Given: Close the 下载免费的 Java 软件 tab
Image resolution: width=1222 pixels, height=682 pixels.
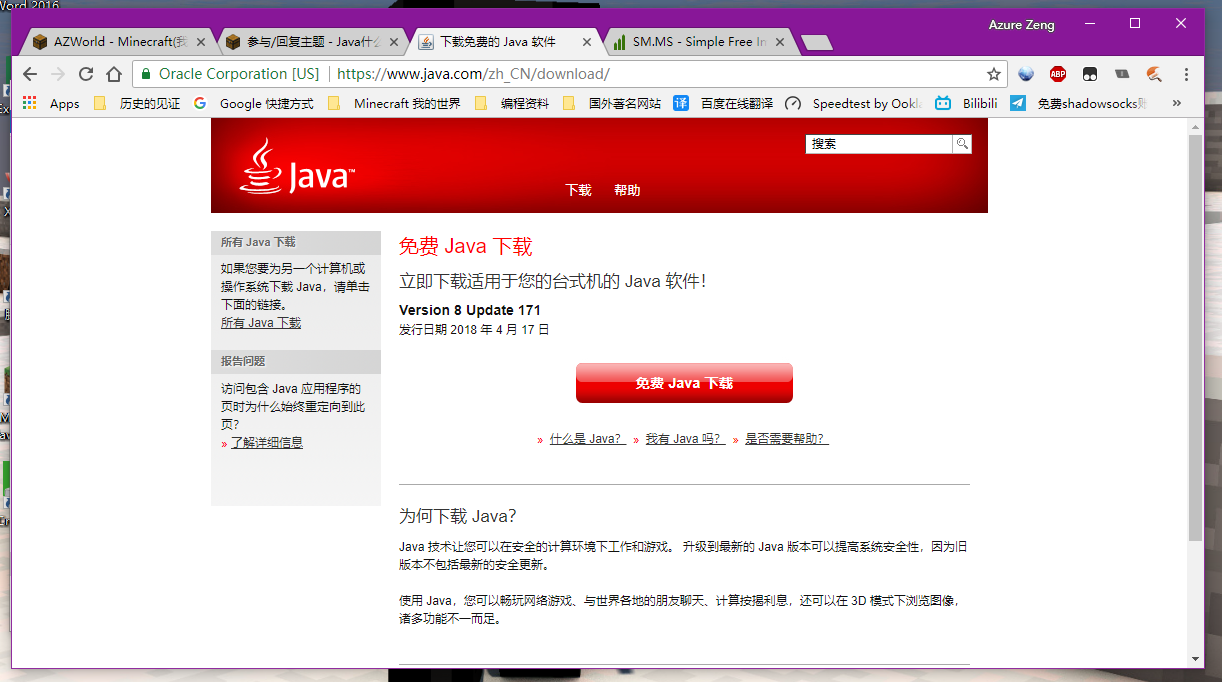Looking at the screenshot, I should coord(586,42).
